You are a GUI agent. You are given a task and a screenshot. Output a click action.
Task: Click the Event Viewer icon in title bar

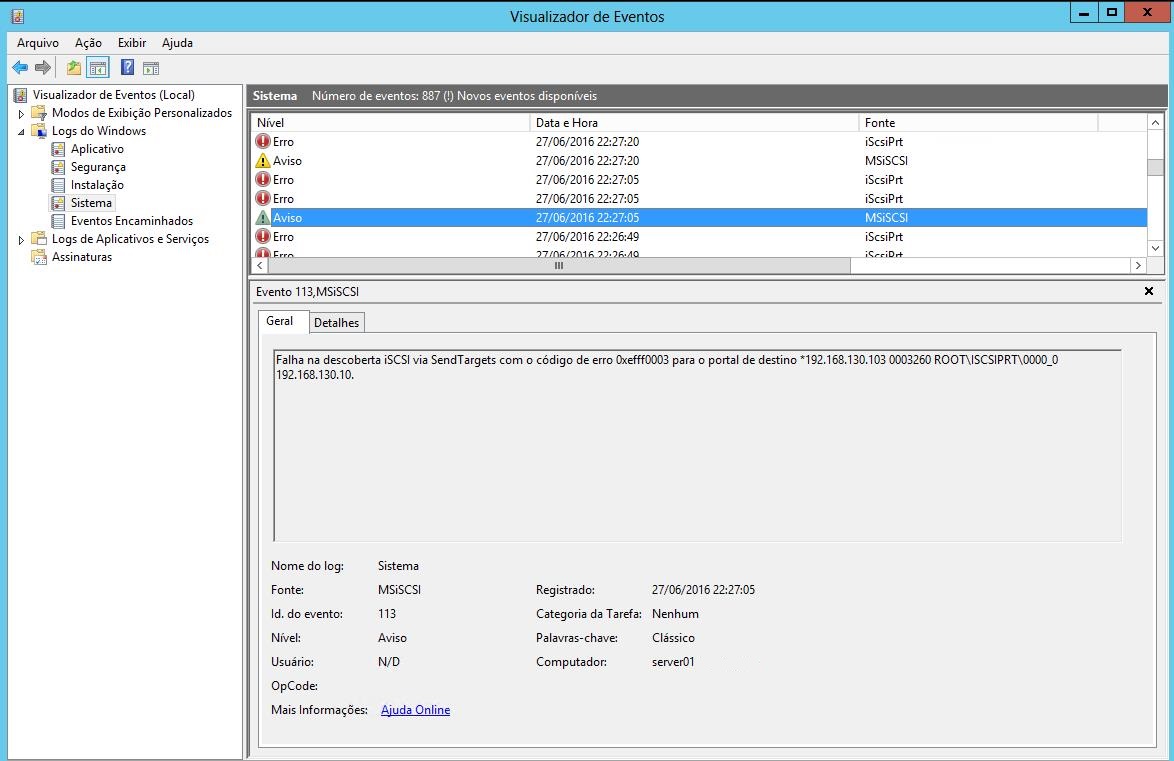pyautogui.click(x=17, y=16)
